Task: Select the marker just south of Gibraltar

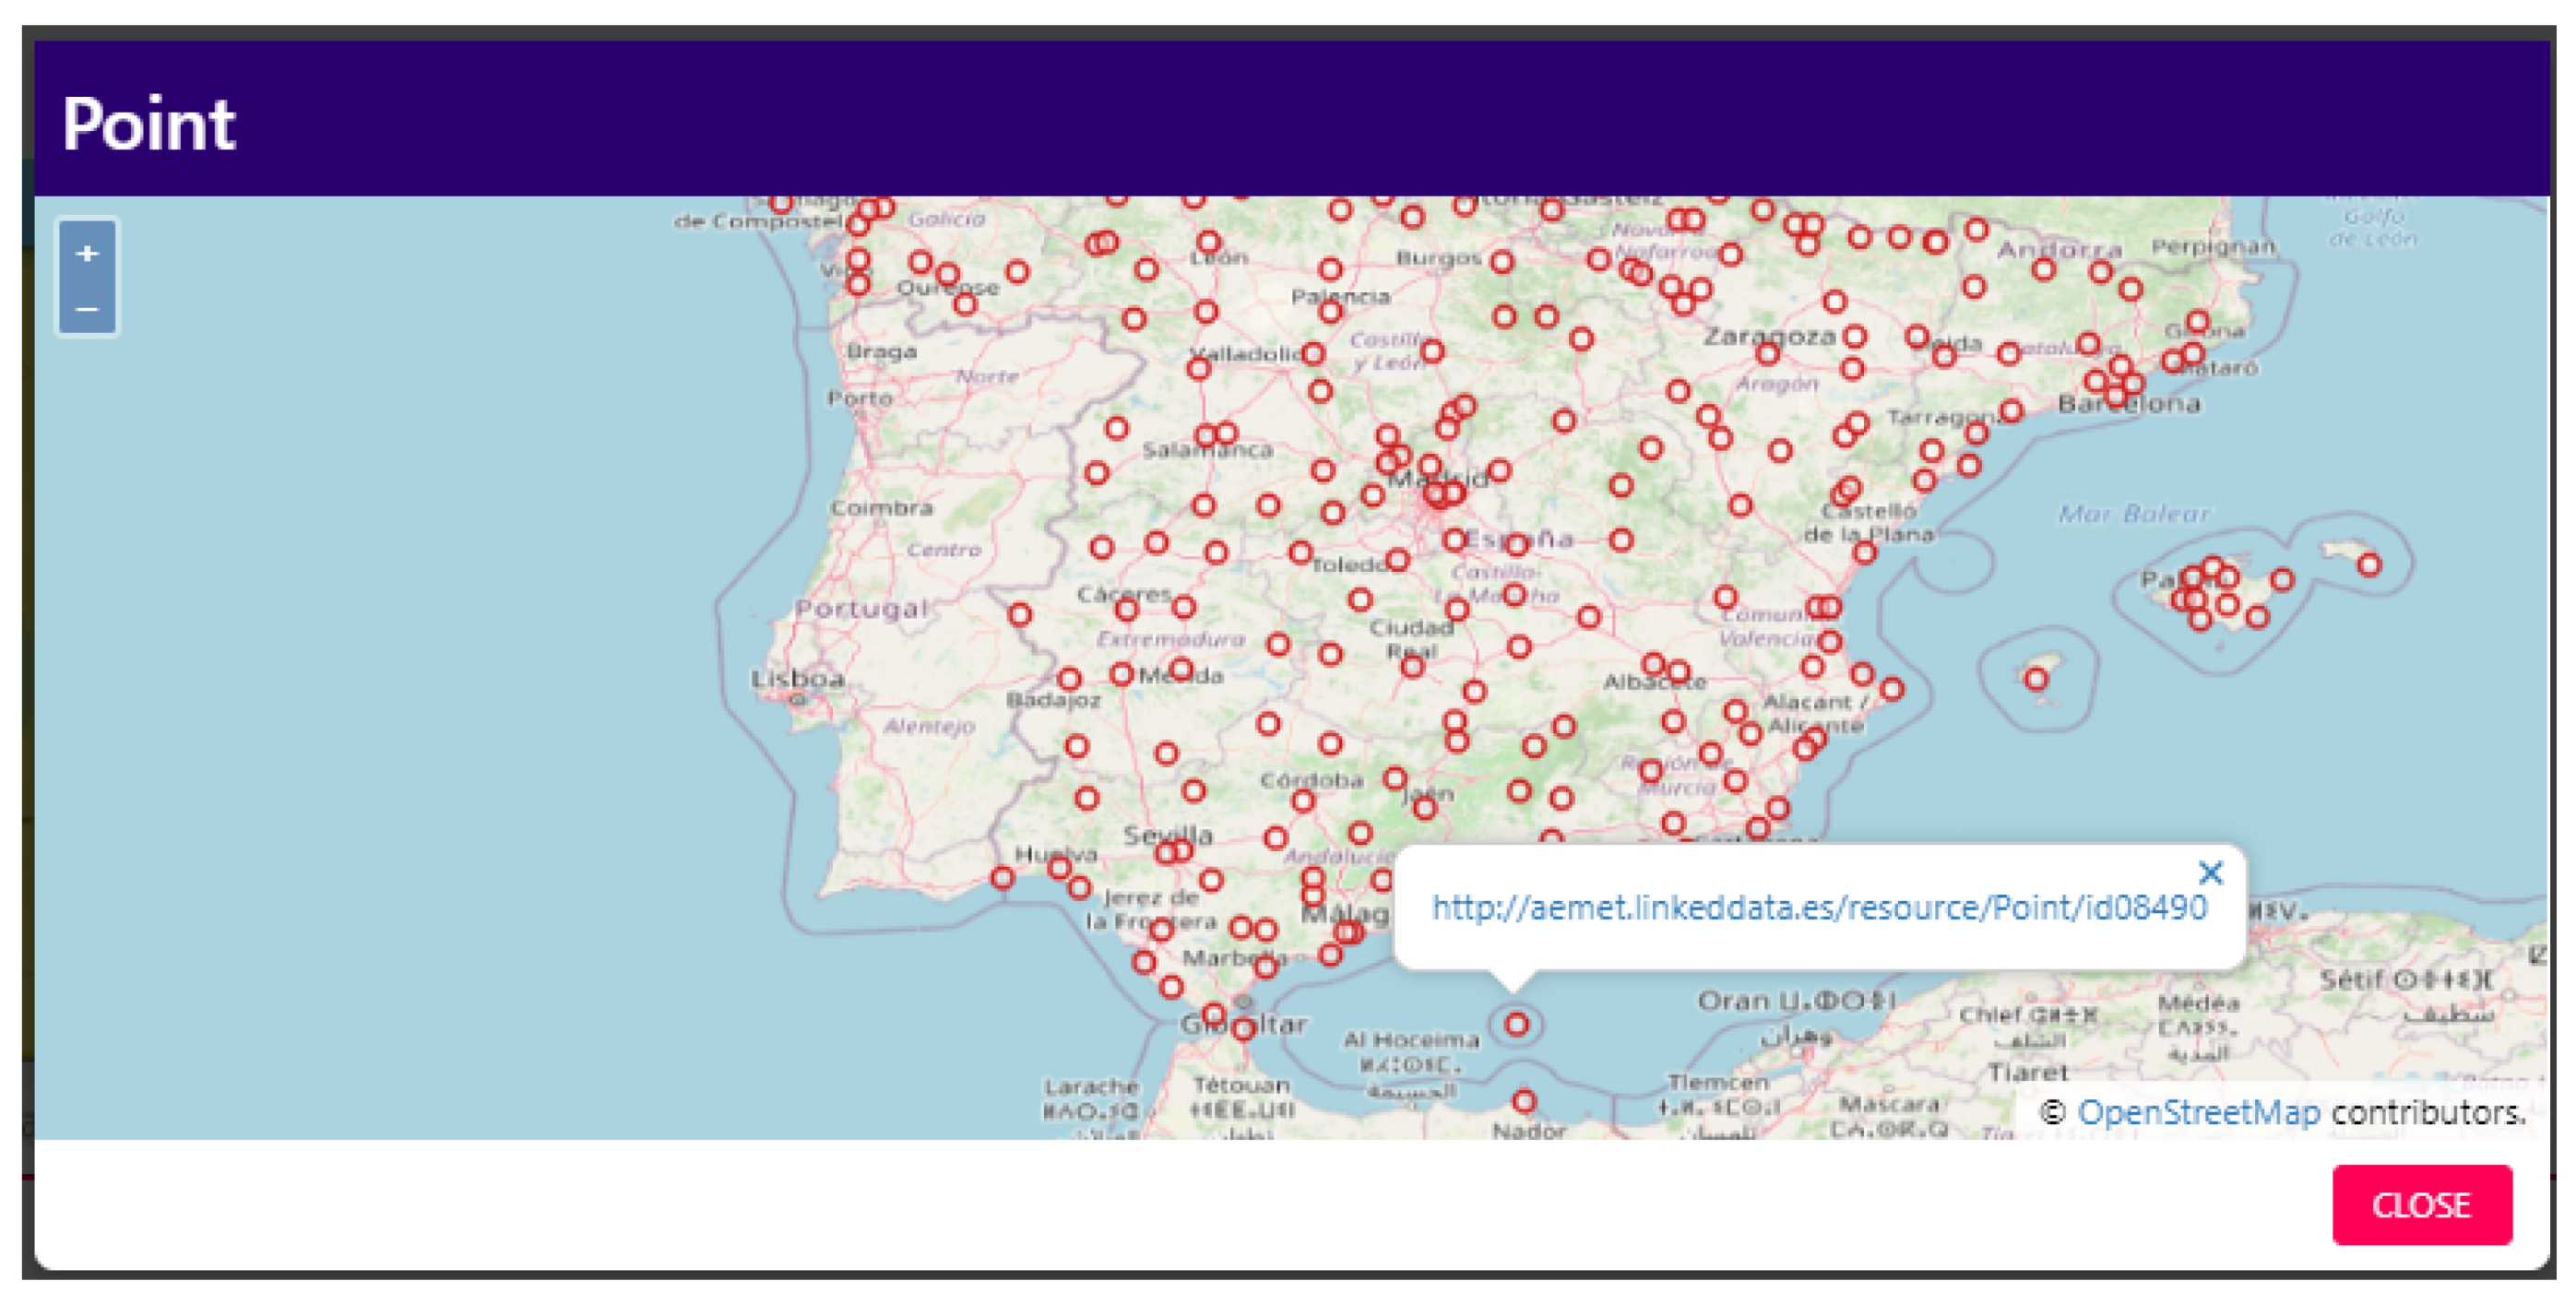Action: 1243,1028
